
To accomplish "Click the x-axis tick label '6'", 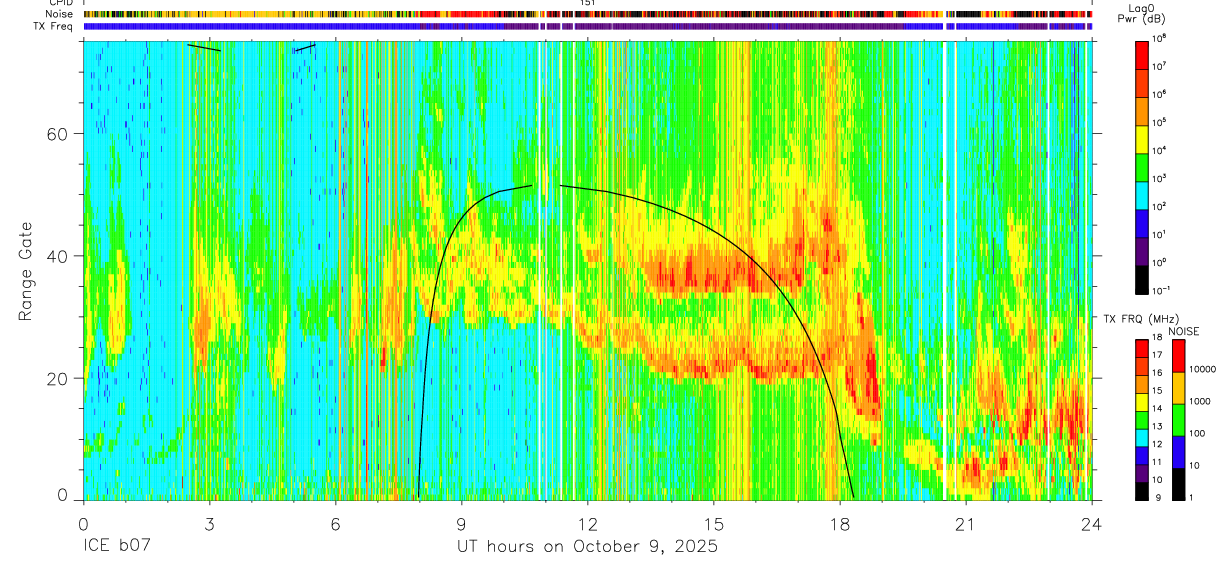I will [x=335, y=523].
